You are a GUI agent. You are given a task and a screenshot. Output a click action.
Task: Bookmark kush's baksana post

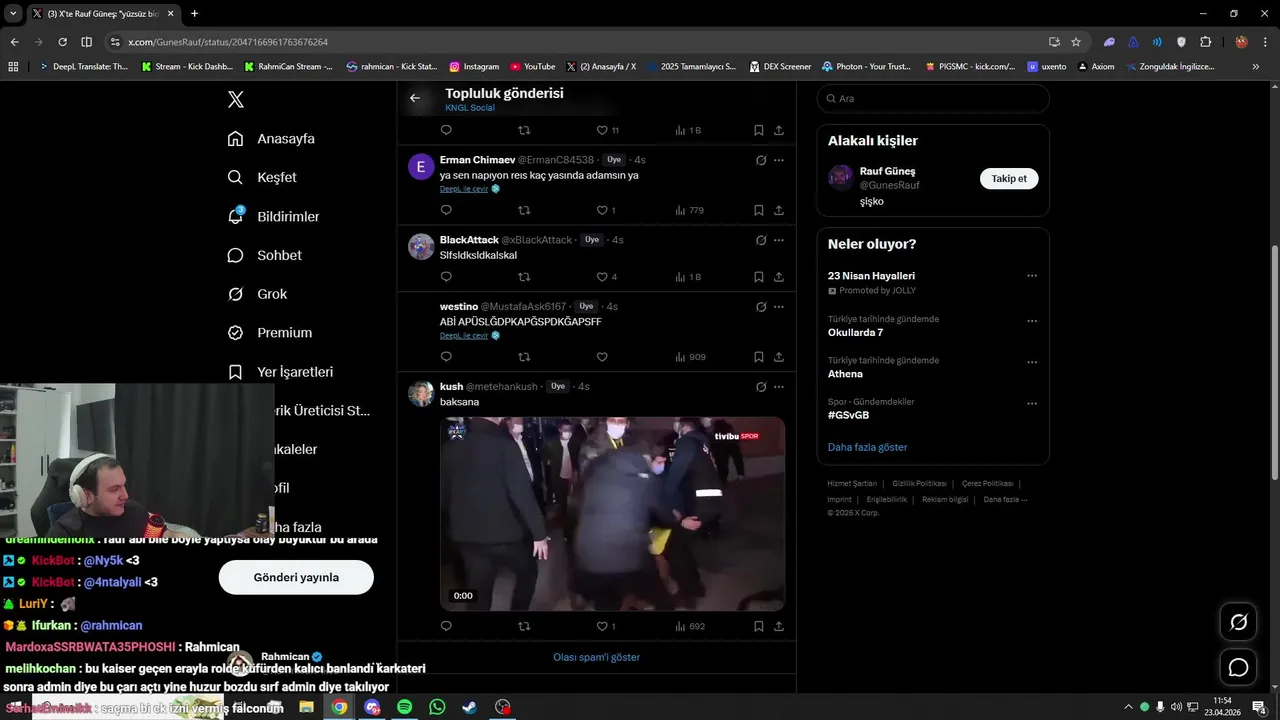point(759,626)
